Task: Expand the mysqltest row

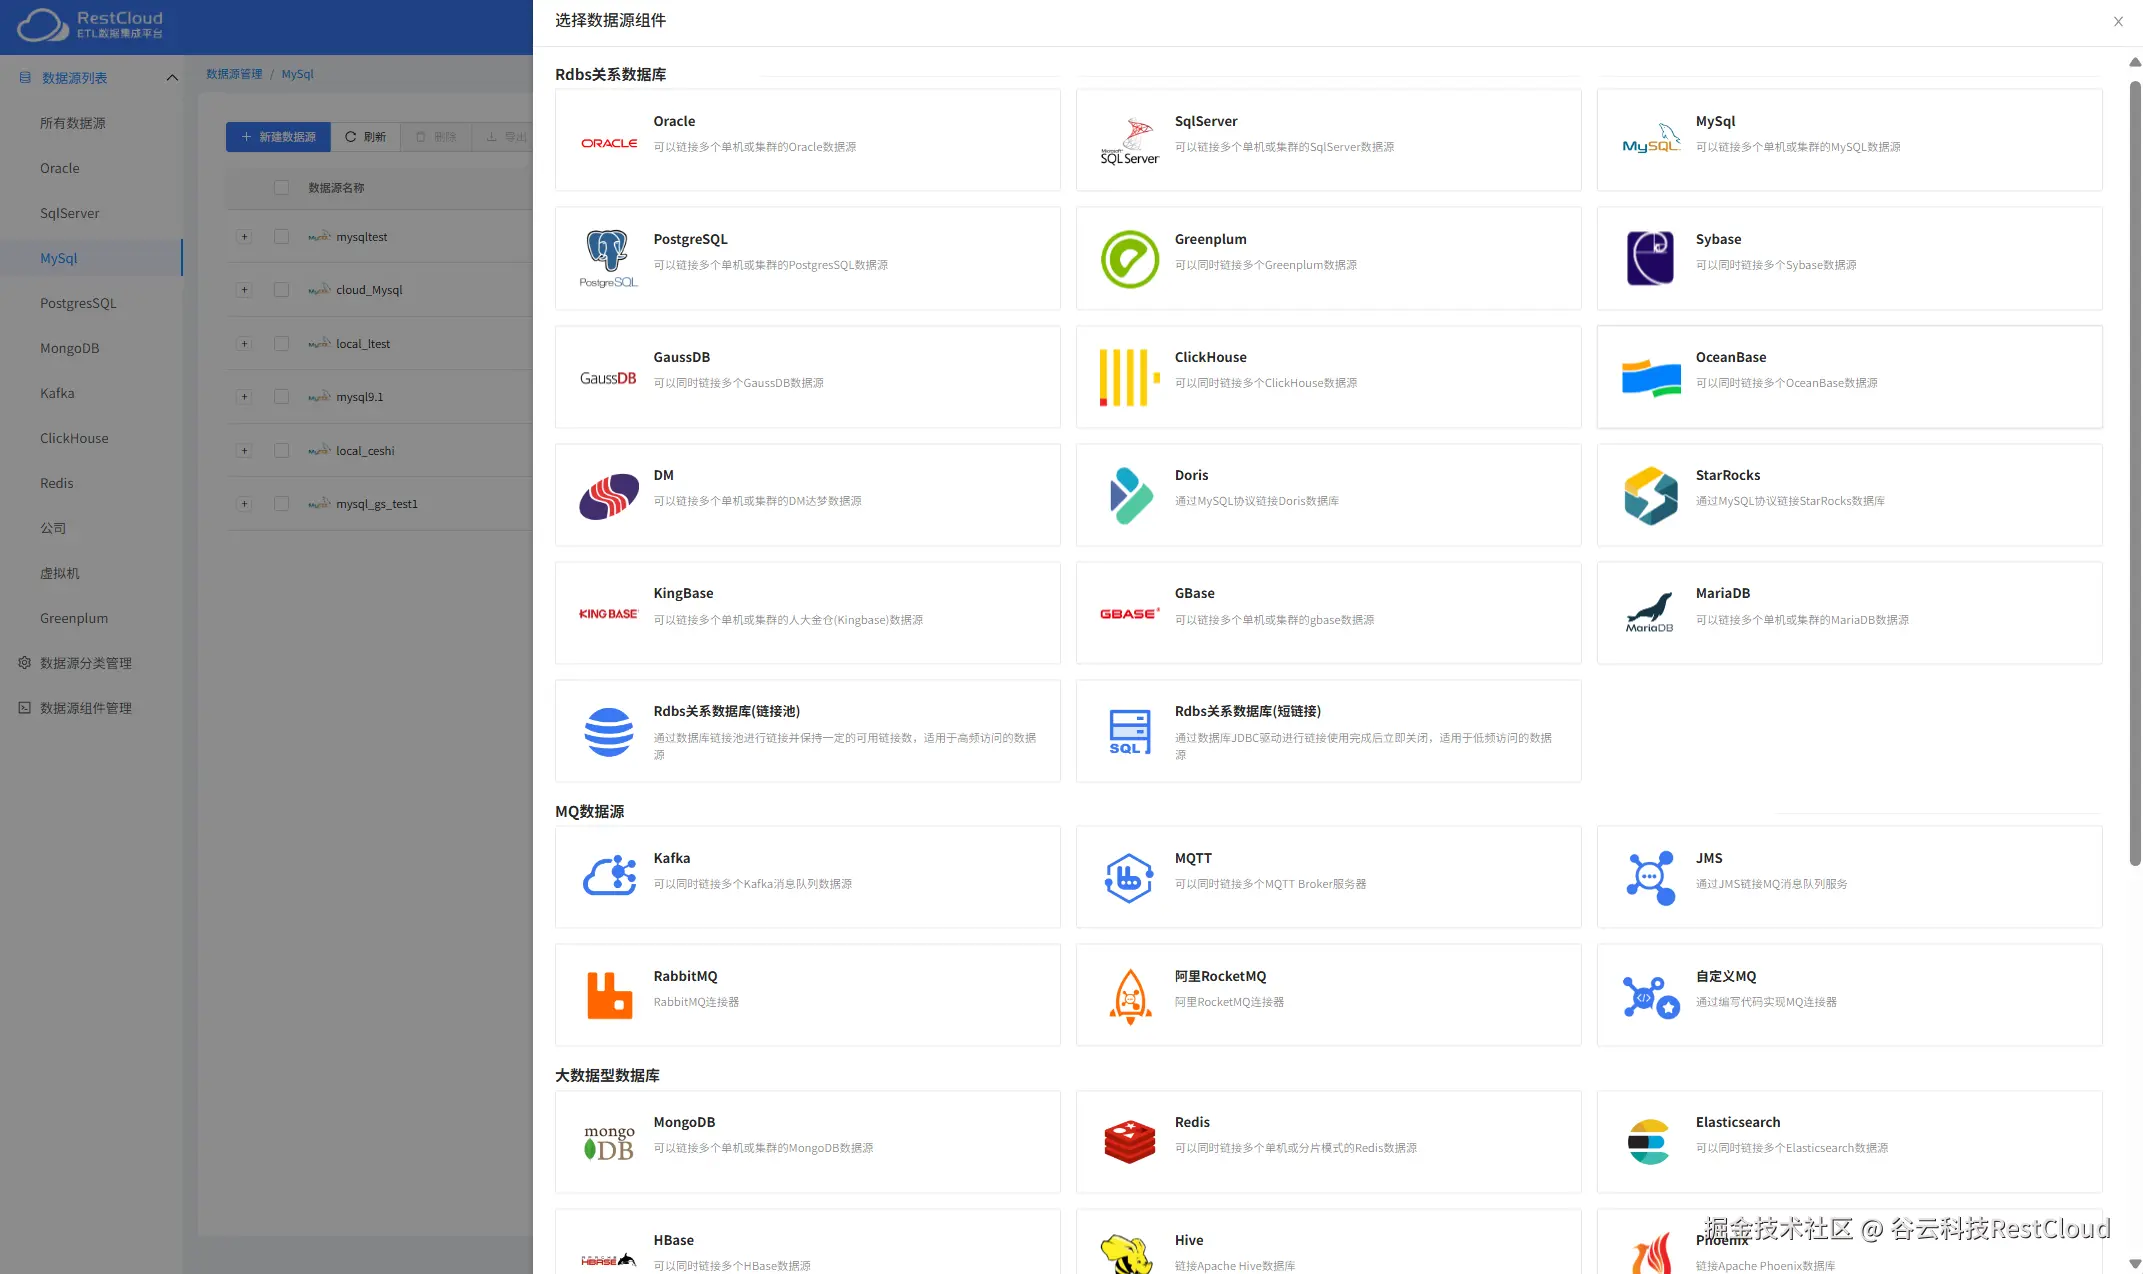Action: (x=244, y=237)
